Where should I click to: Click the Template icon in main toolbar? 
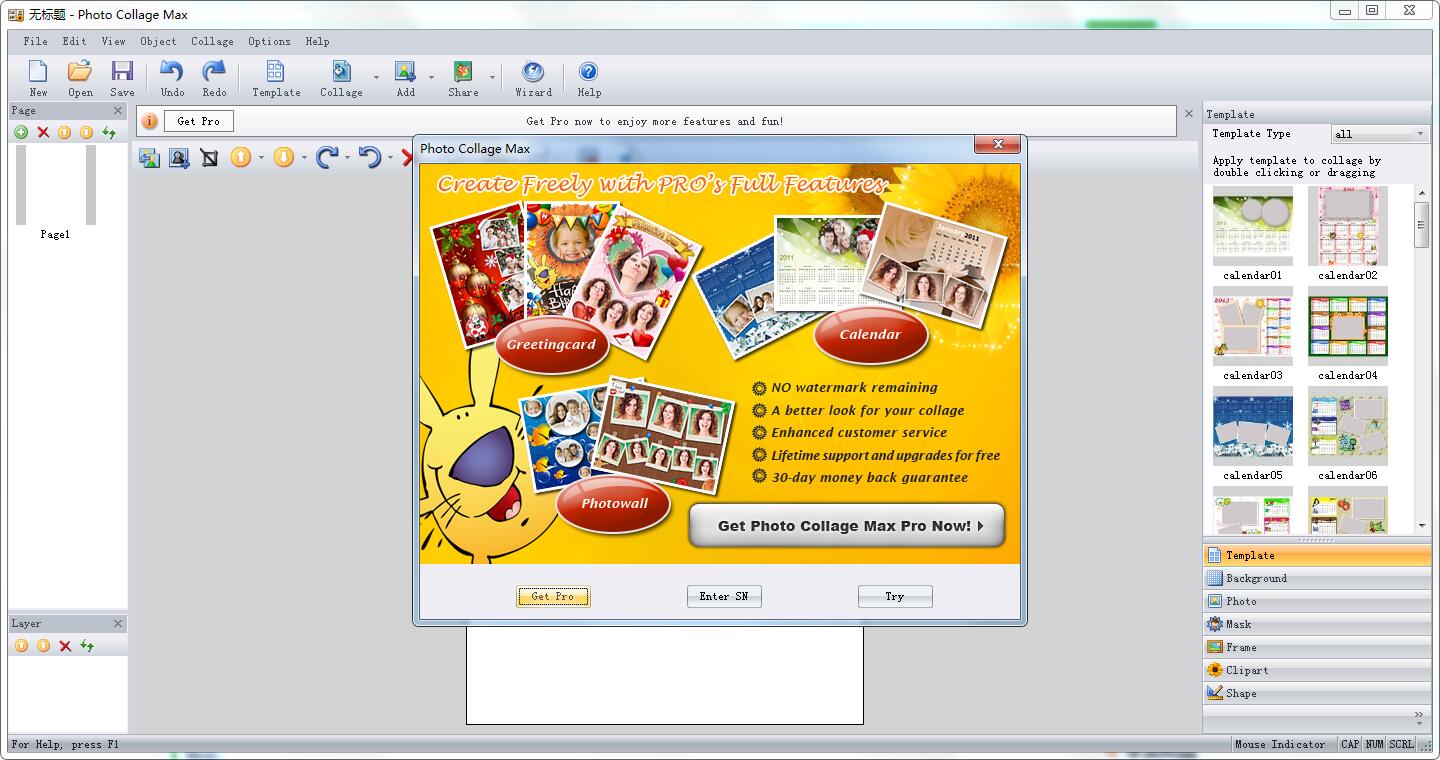point(275,72)
